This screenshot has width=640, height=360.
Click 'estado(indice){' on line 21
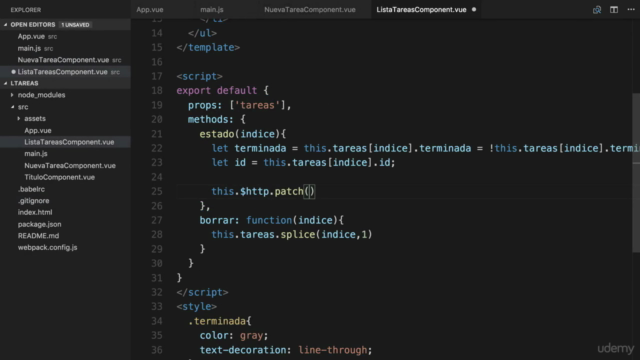click(243, 134)
